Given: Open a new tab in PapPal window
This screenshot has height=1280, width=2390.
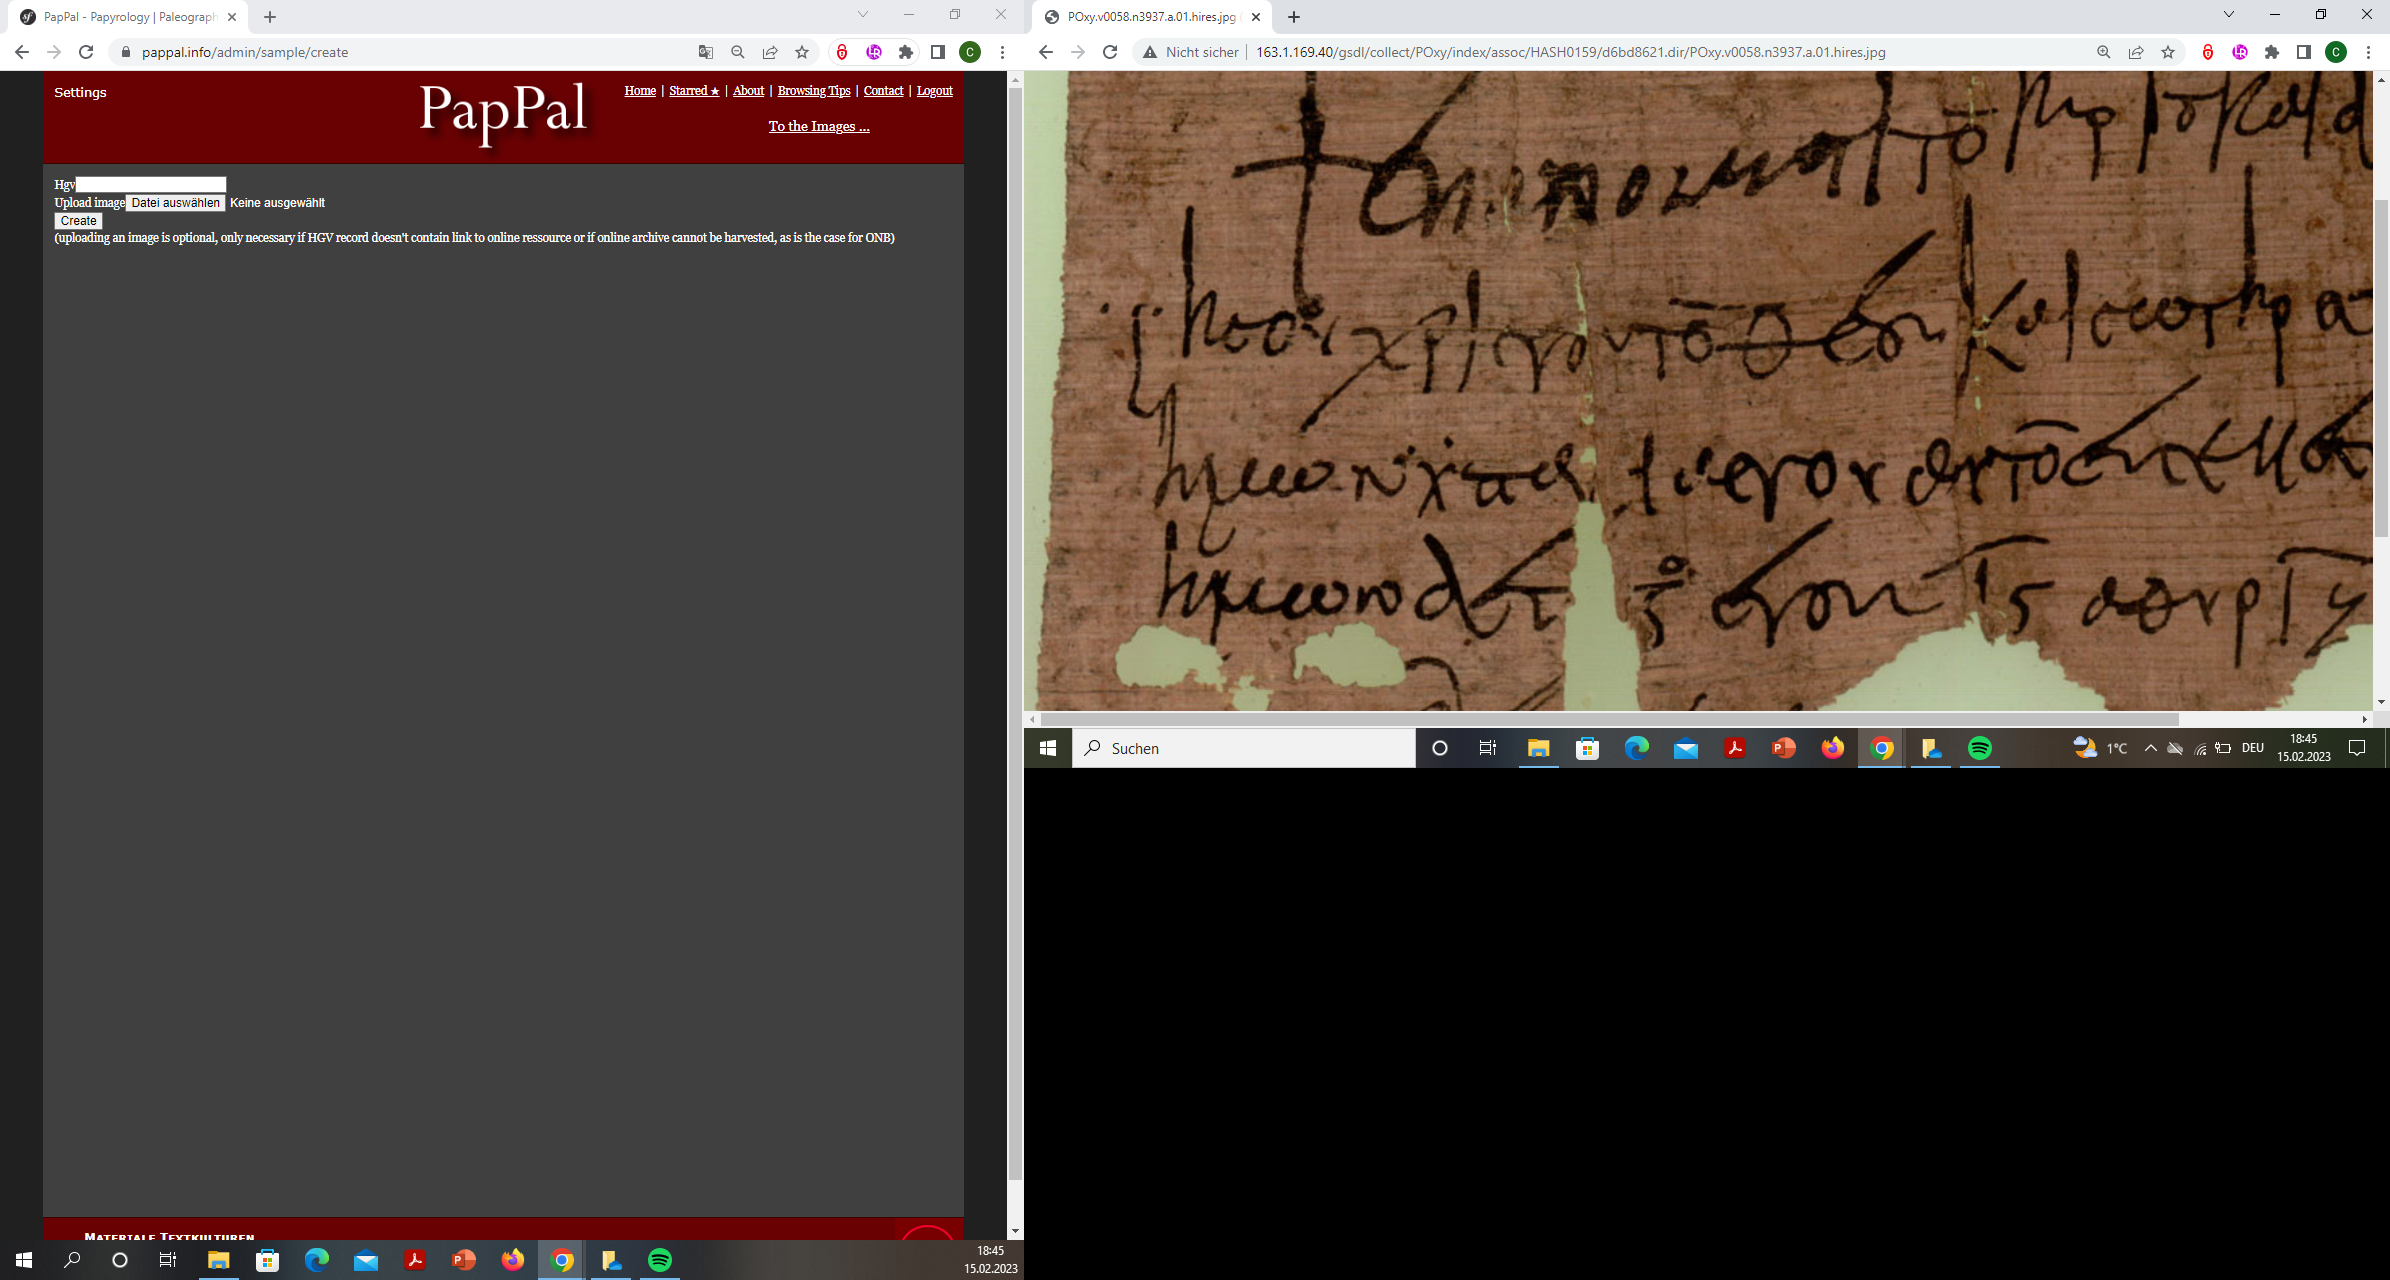Looking at the screenshot, I should (x=270, y=17).
